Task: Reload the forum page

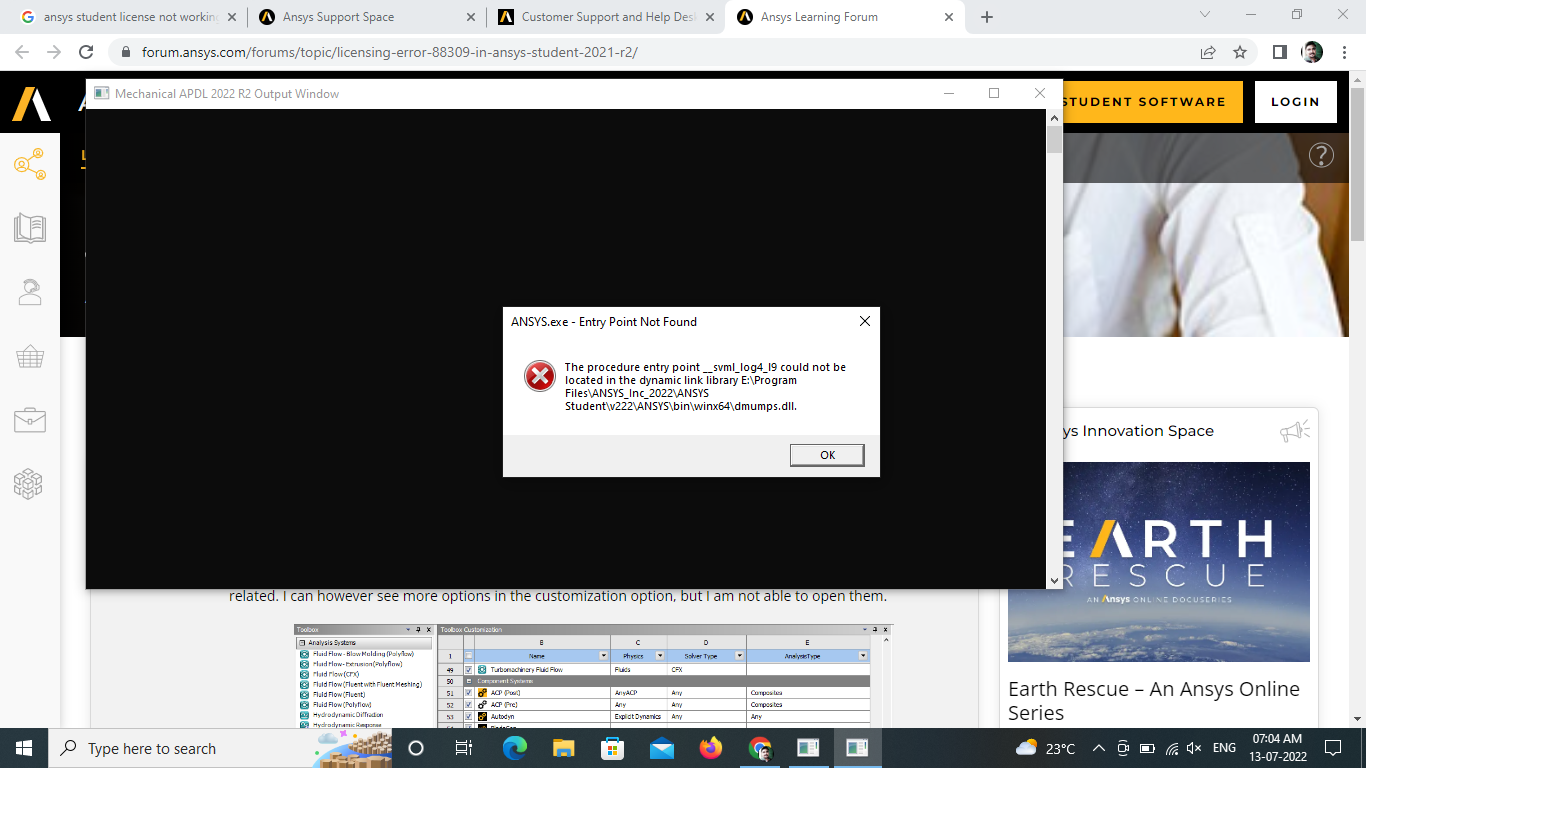Action: coord(86,52)
